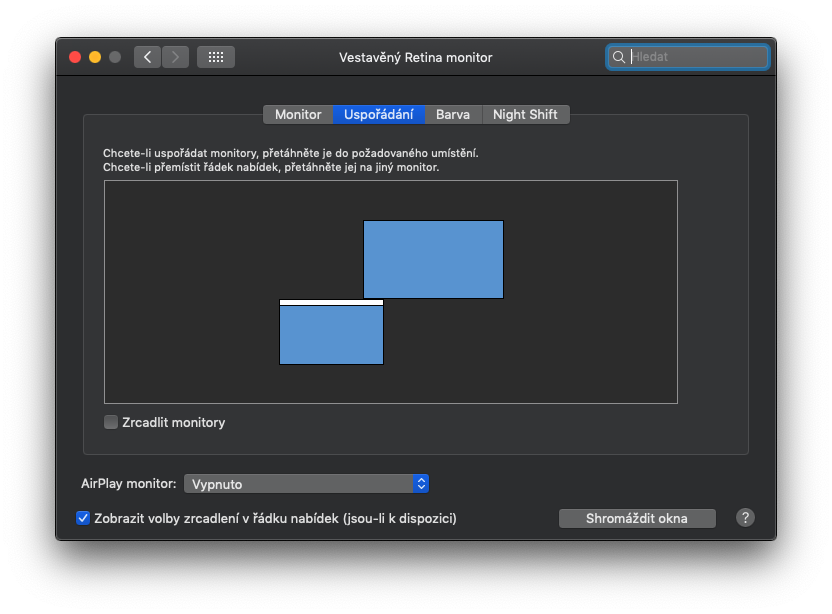Click the back navigation arrow

pyautogui.click(x=148, y=57)
